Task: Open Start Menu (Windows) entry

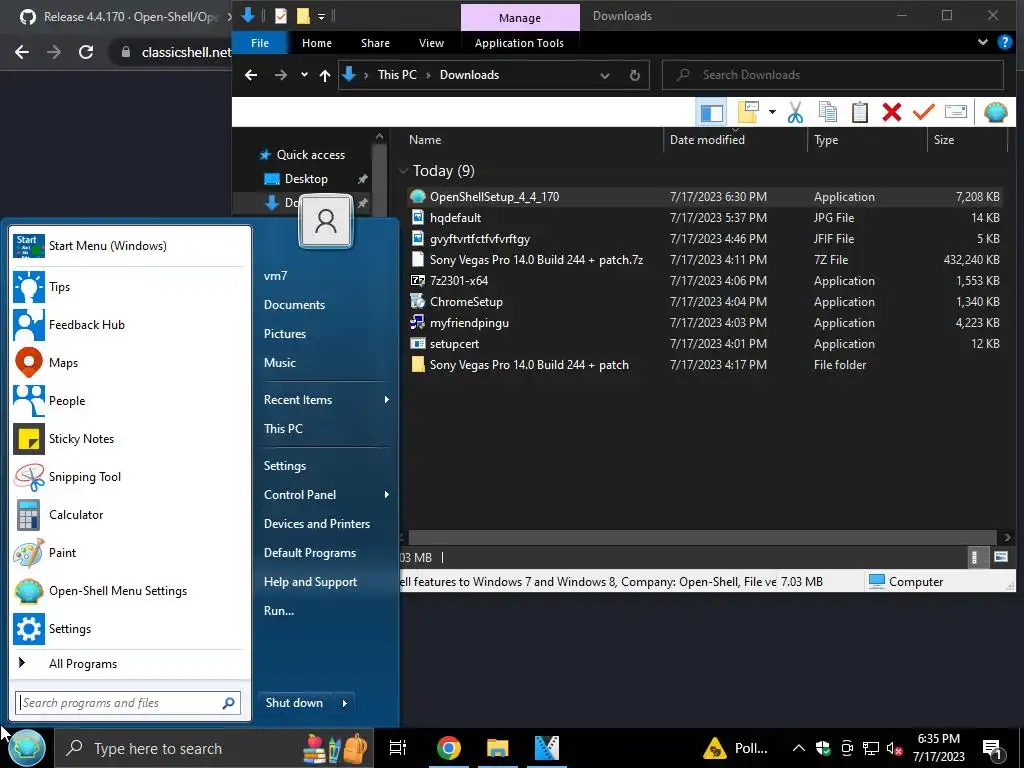Action: pos(129,246)
